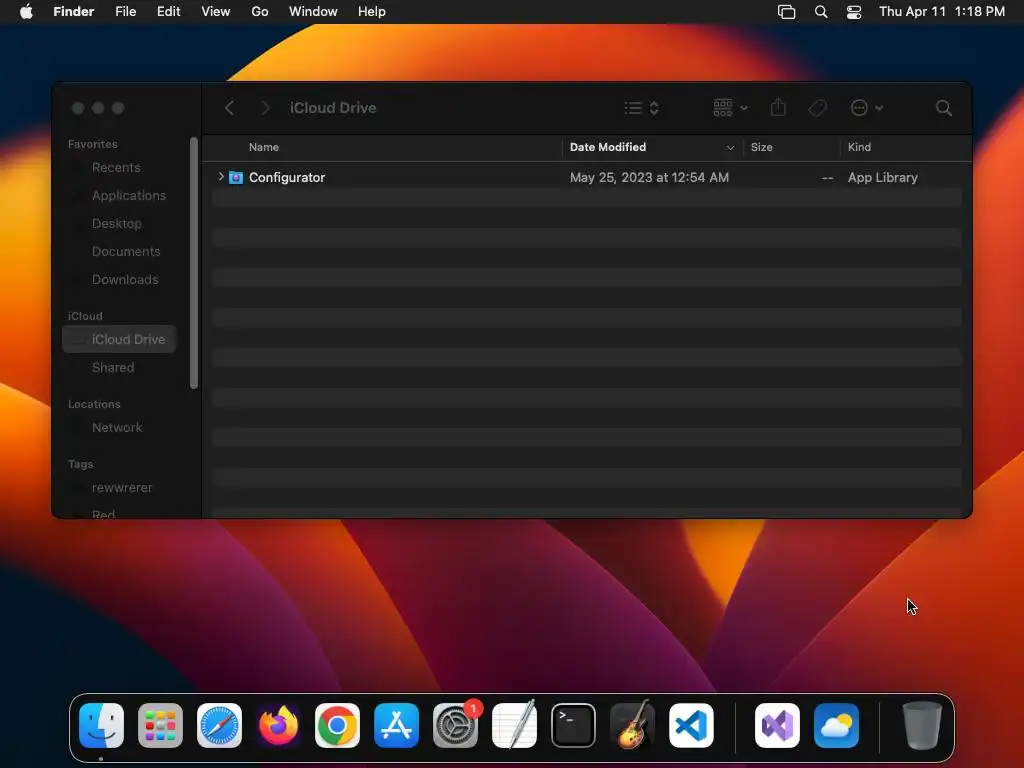Select the Configurator folder row
This screenshot has height=768, width=1024.
click(586, 177)
